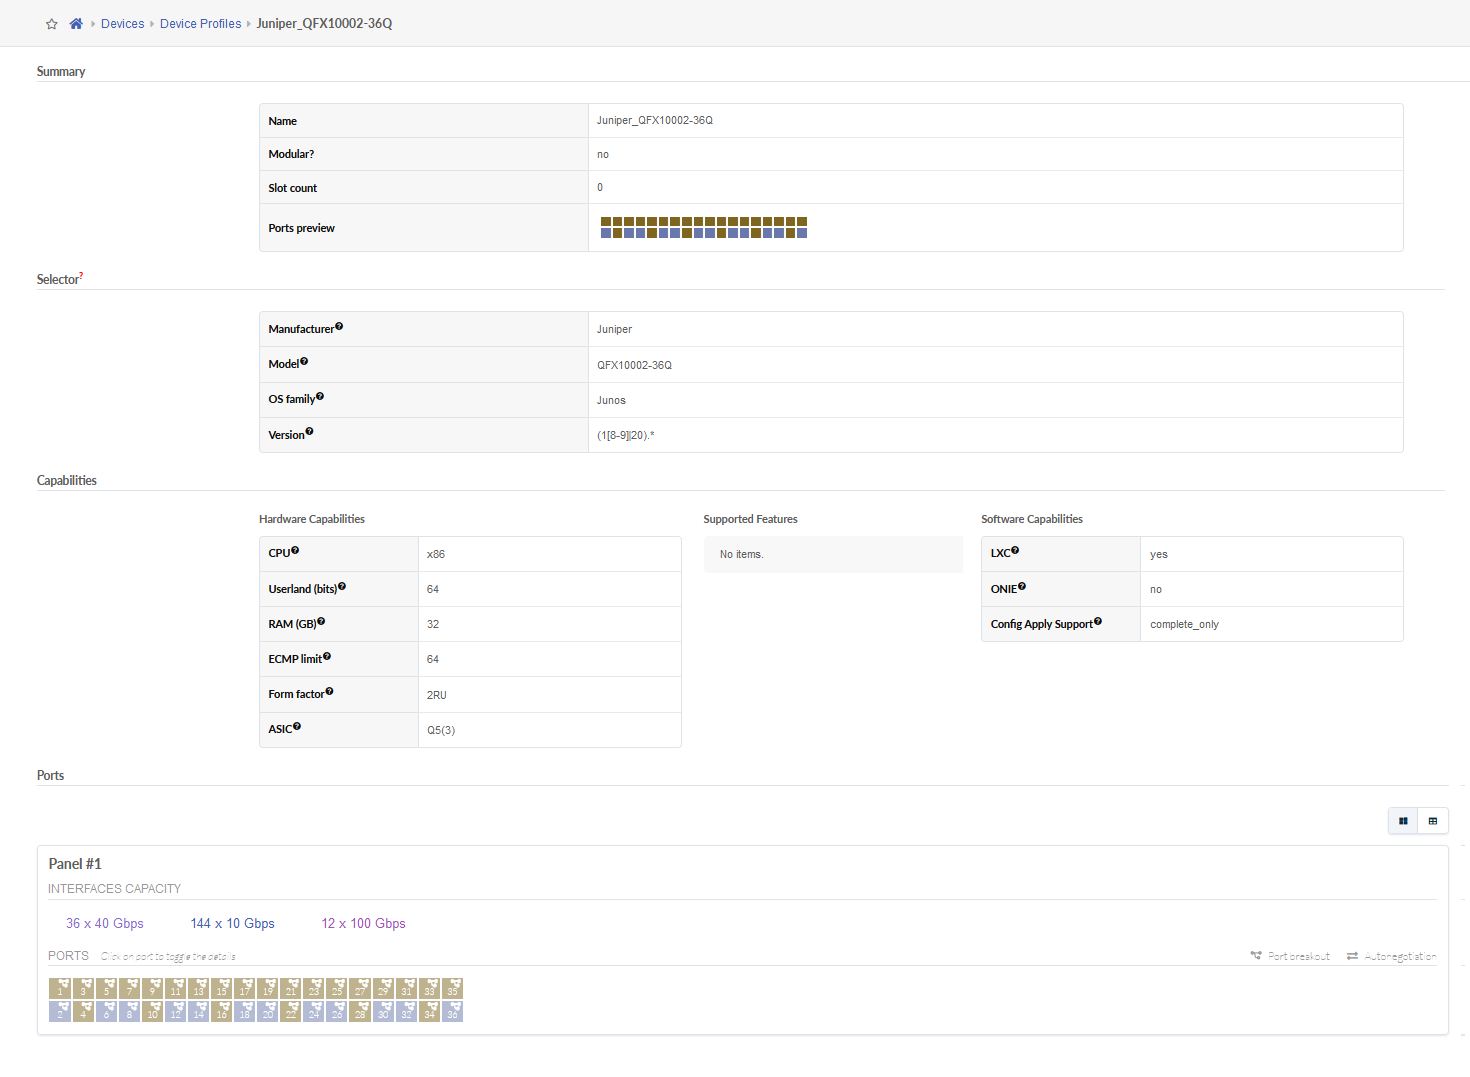Open the Form factor help icon
Screen dimensions: 1470x1077
click(329, 691)
